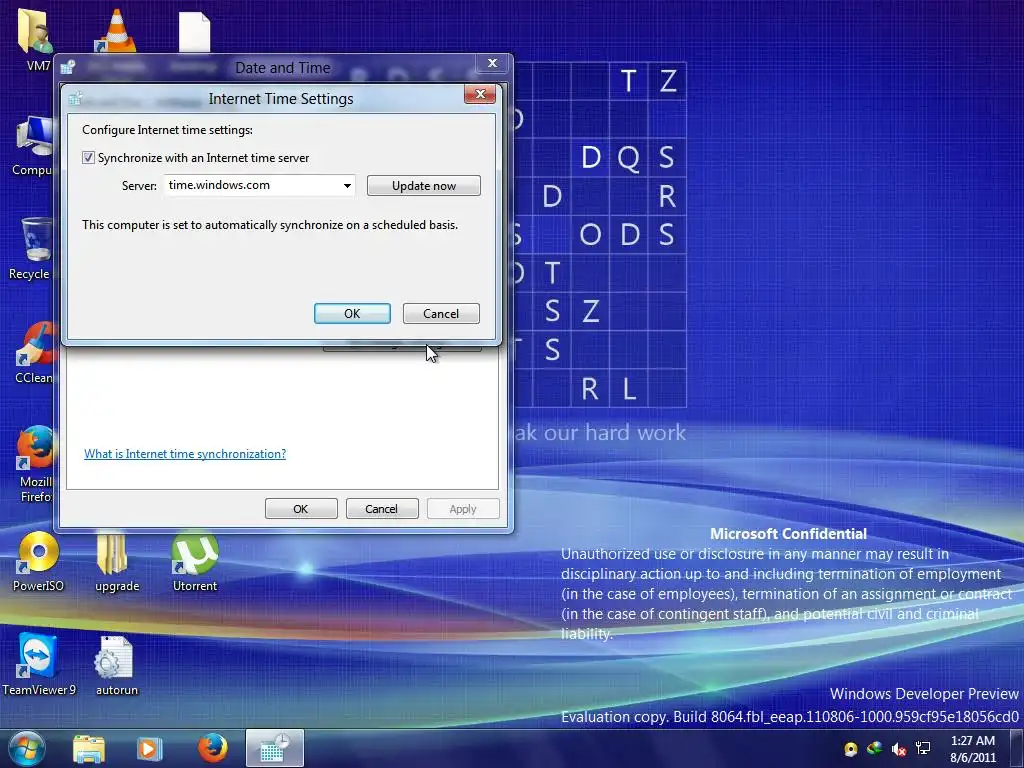The width and height of the screenshot is (1024, 768).
Task: Click the muted volume tray icon
Action: [899, 749]
